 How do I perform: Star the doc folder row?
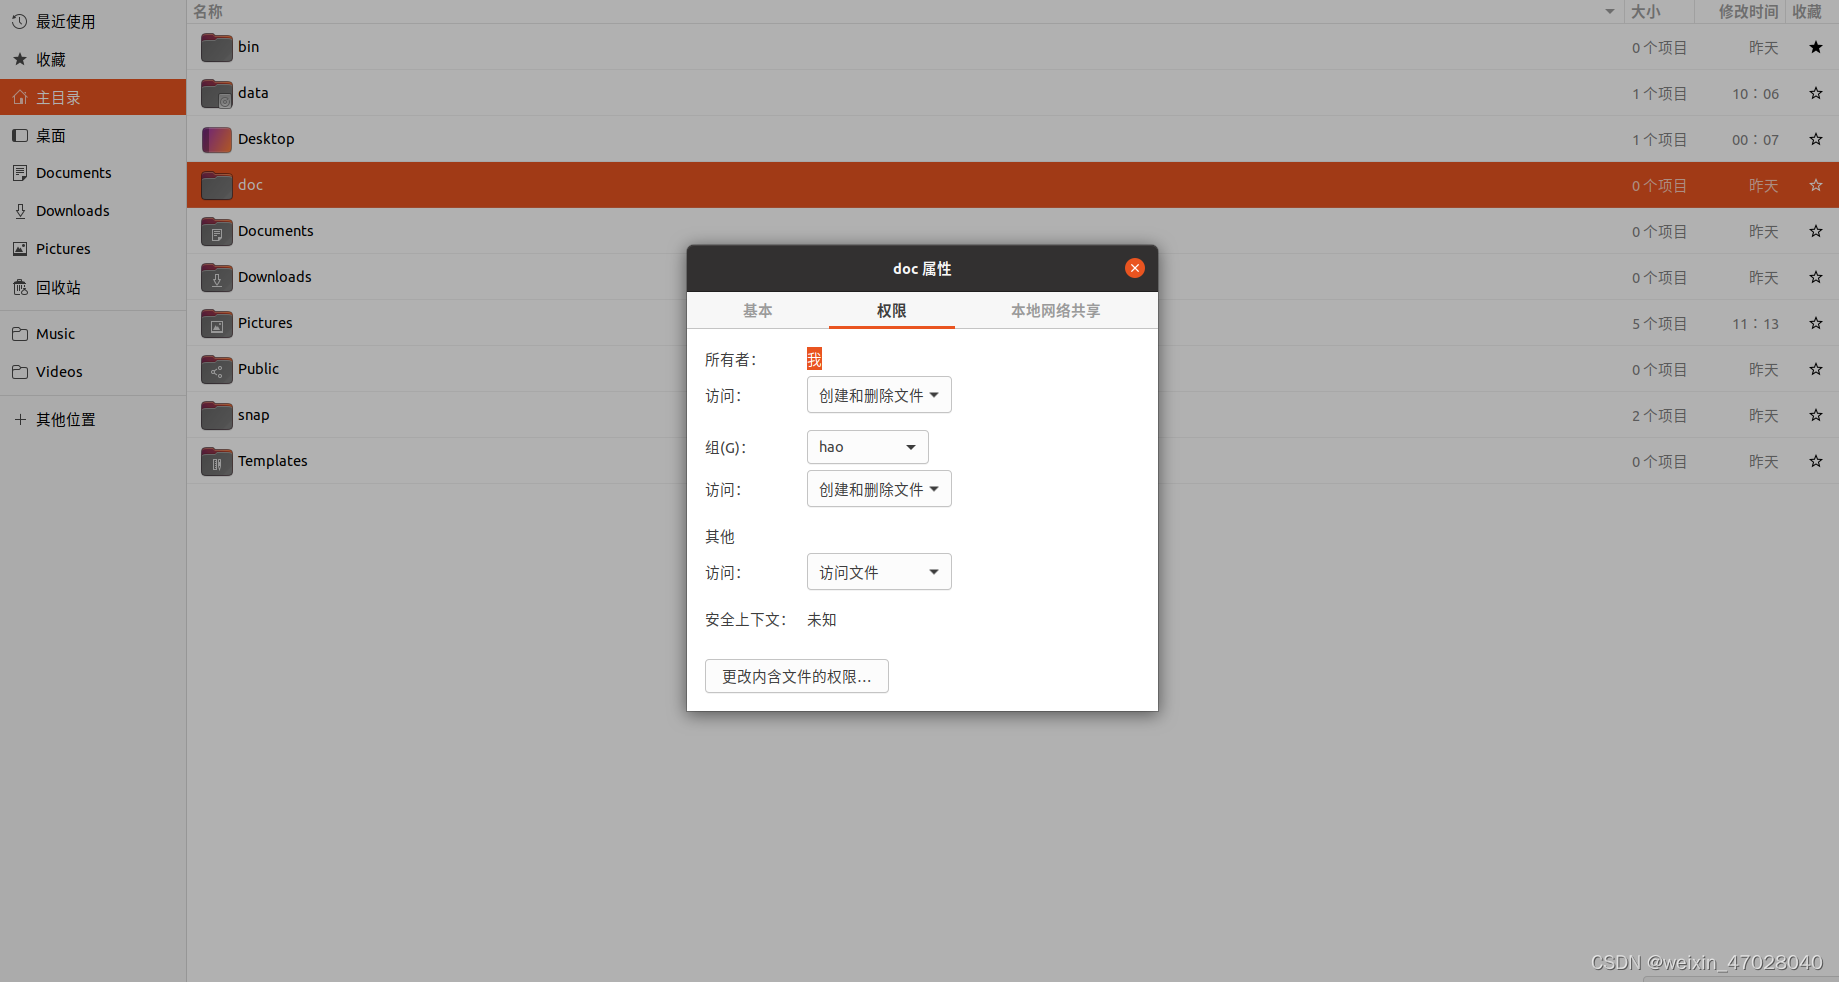pyautogui.click(x=1816, y=185)
